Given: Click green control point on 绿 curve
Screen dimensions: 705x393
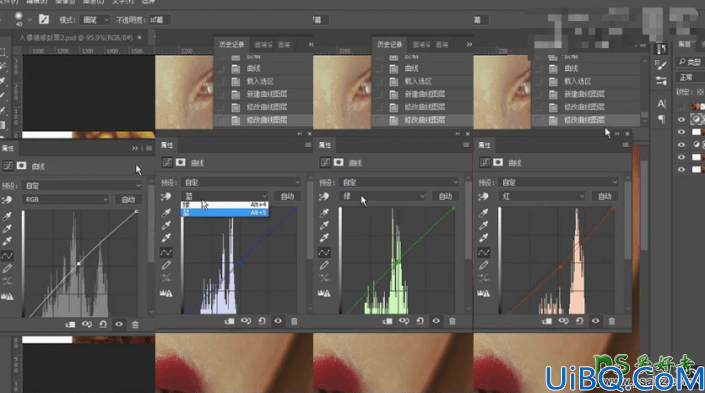Looking at the screenshot, I should click(x=398, y=261).
